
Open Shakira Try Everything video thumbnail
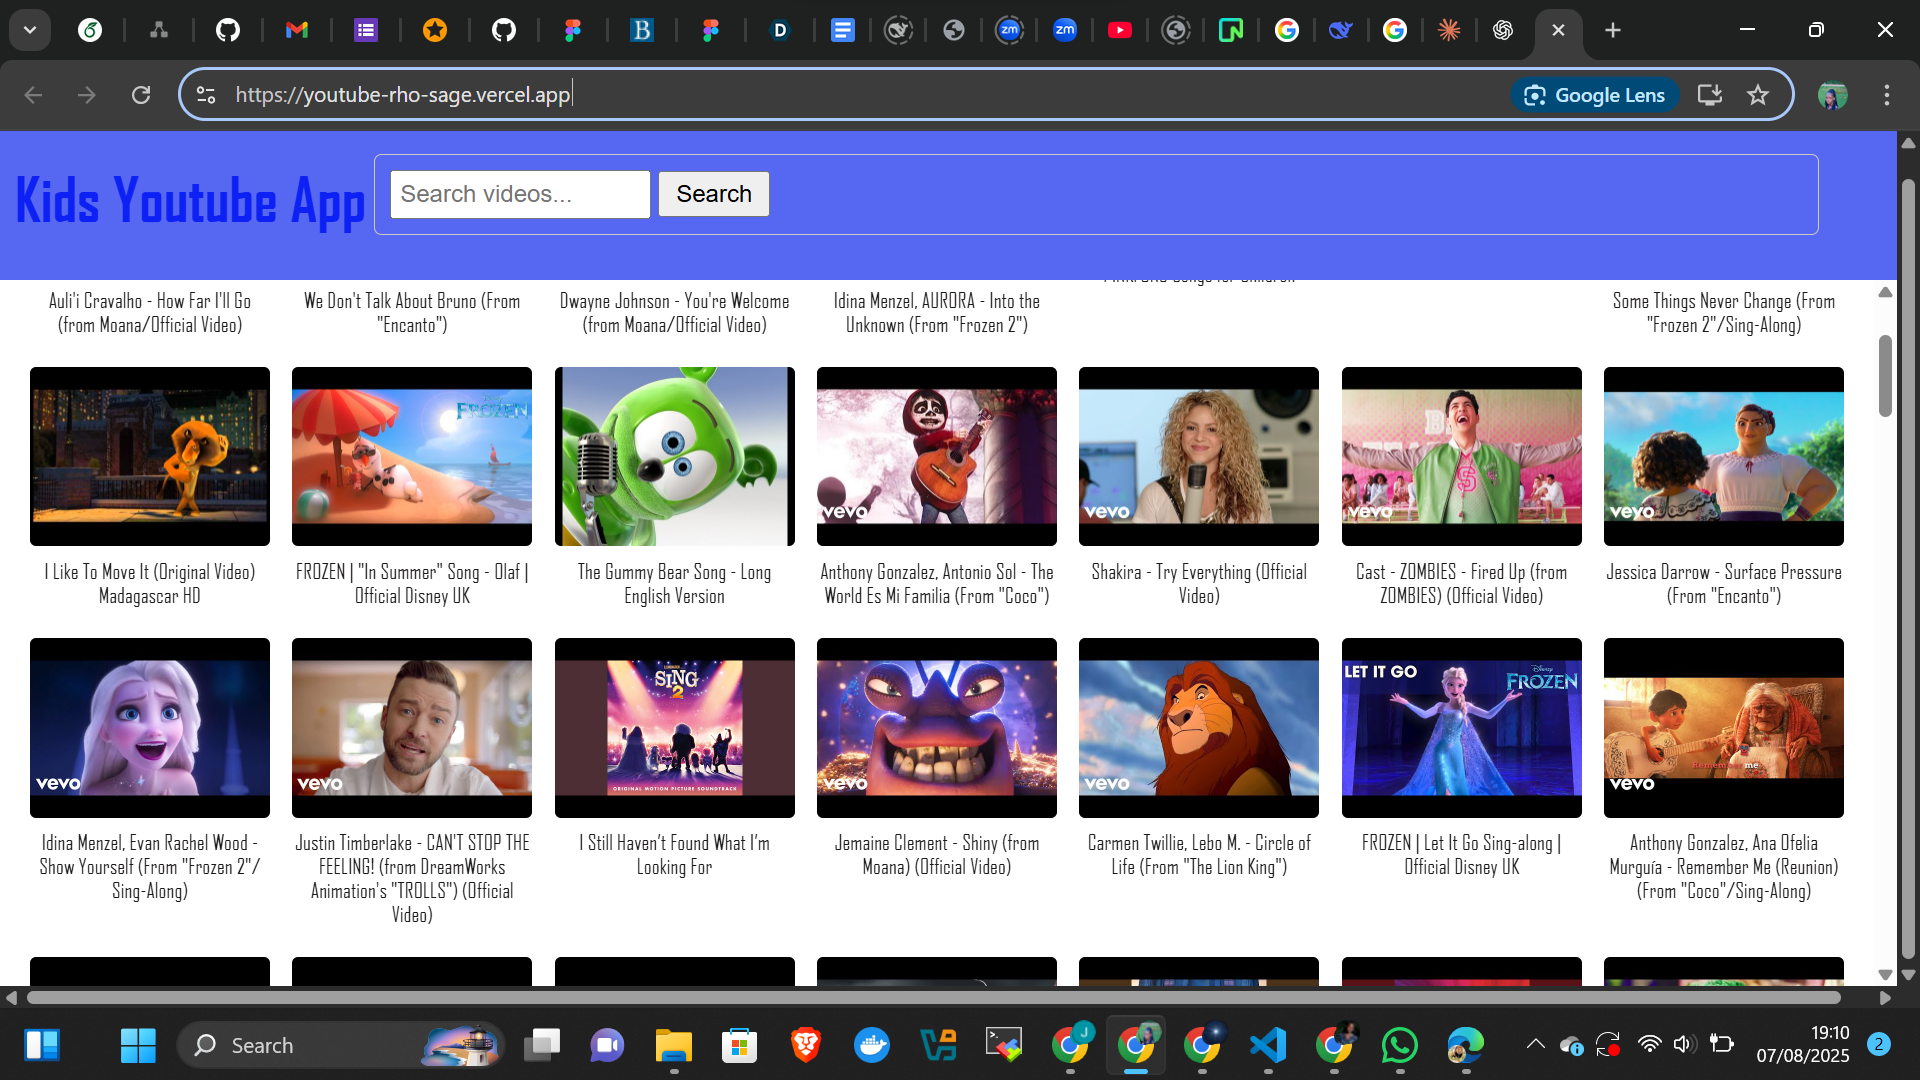pos(1198,456)
